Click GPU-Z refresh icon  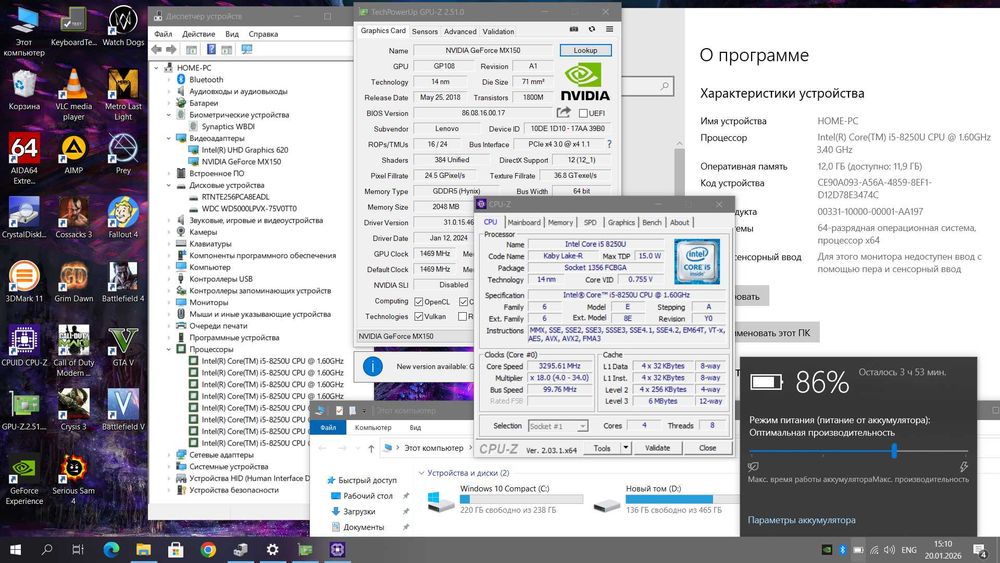pyautogui.click(x=592, y=29)
